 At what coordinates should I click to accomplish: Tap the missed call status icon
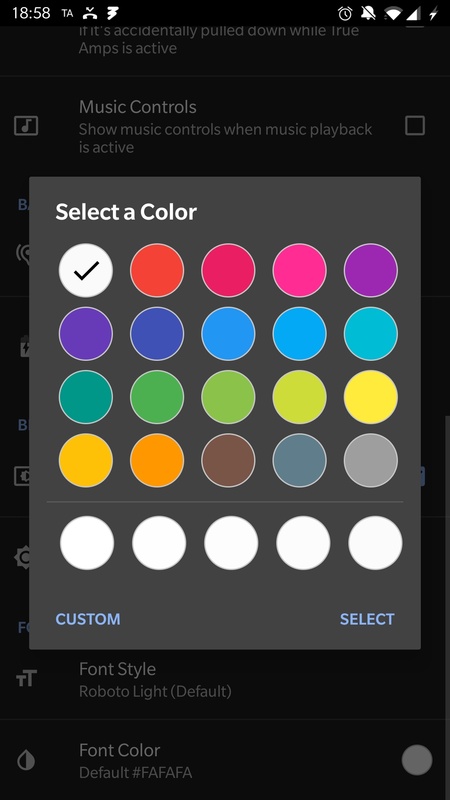tap(90, 13)
